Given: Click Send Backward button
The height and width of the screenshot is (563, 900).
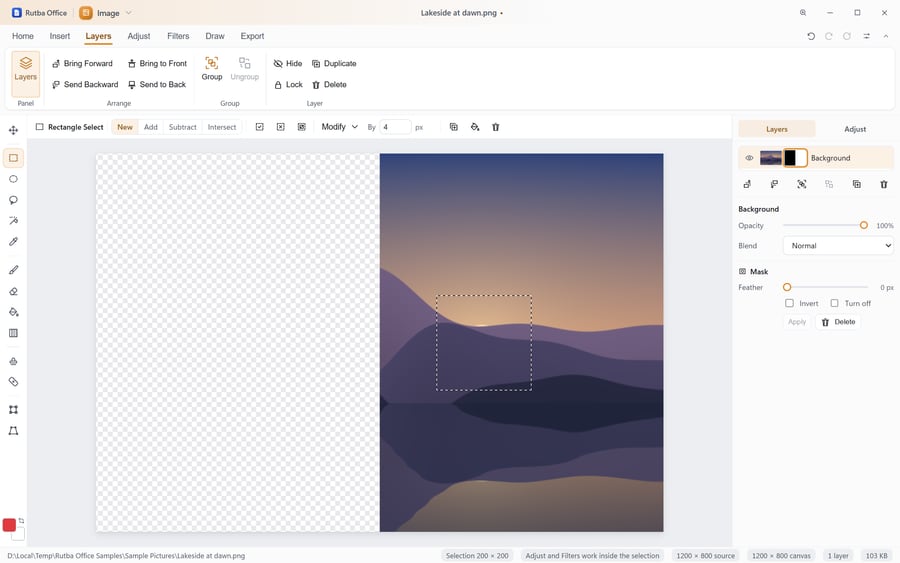Looking at the screenshot, I should (85, 84).
